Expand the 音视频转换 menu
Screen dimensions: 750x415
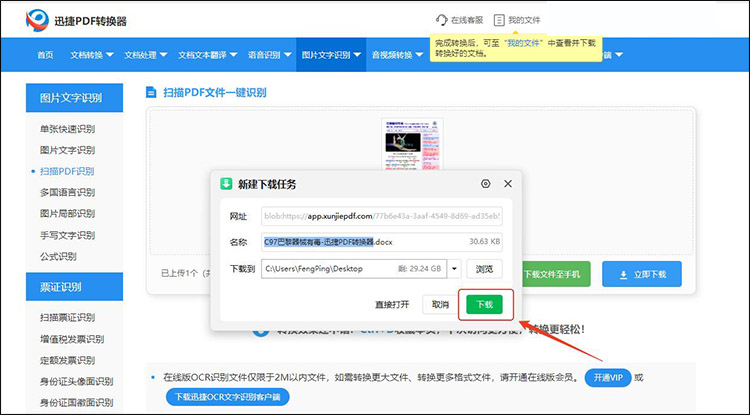click(x=397, y=55)
